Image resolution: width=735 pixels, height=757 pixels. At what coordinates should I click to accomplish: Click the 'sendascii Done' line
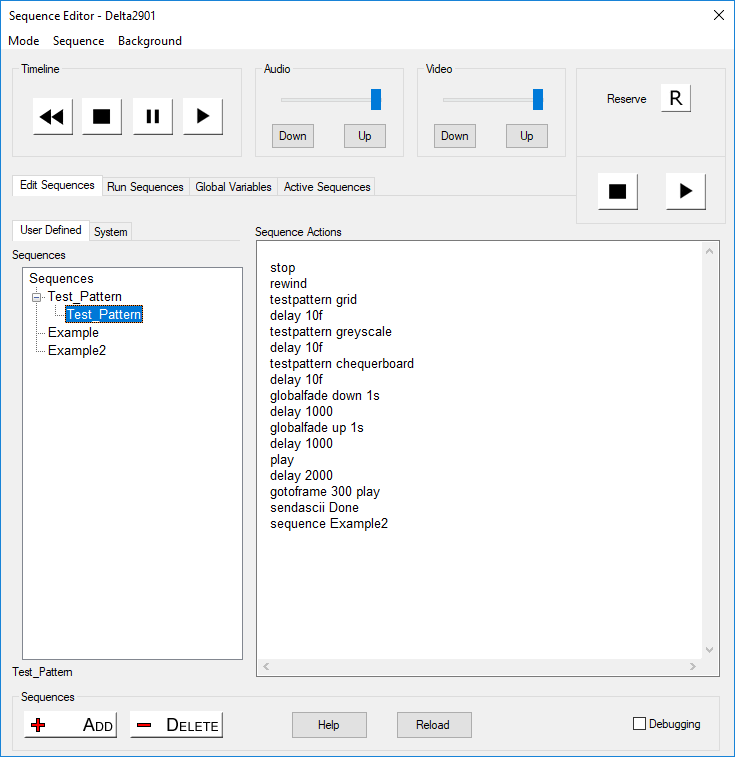[x=314, y=507]
